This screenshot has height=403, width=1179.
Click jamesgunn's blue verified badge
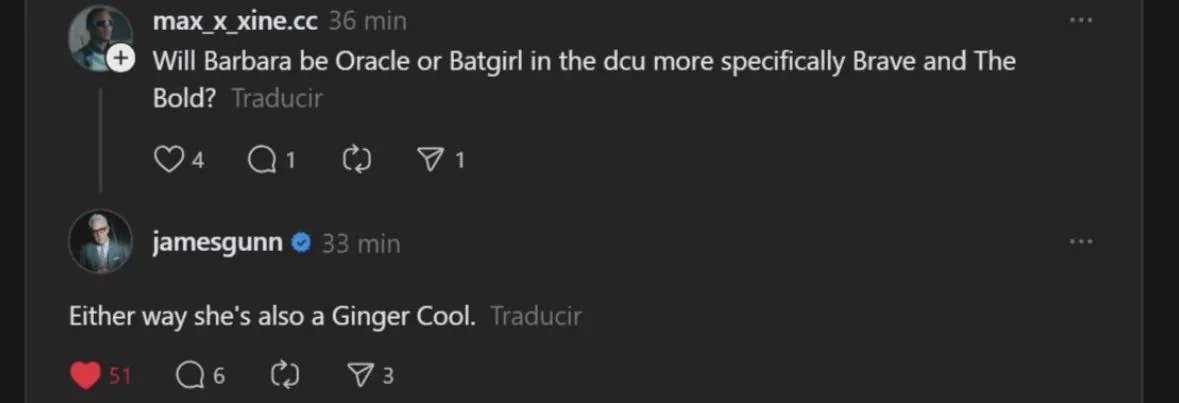click(x=301, y=243)
